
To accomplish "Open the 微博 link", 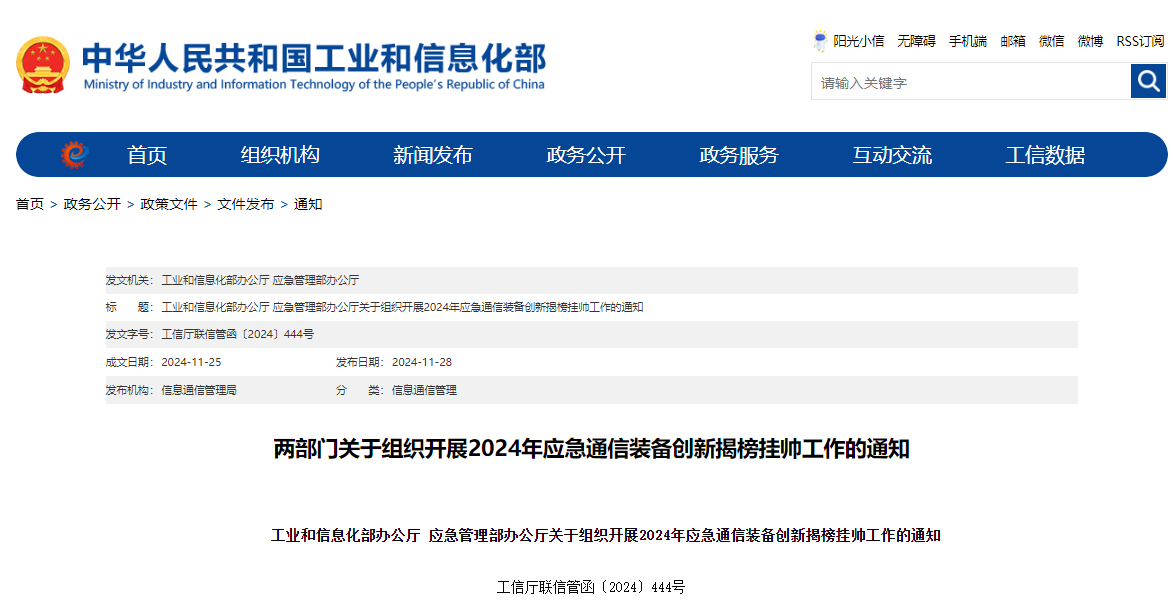I will point(1090,41).
